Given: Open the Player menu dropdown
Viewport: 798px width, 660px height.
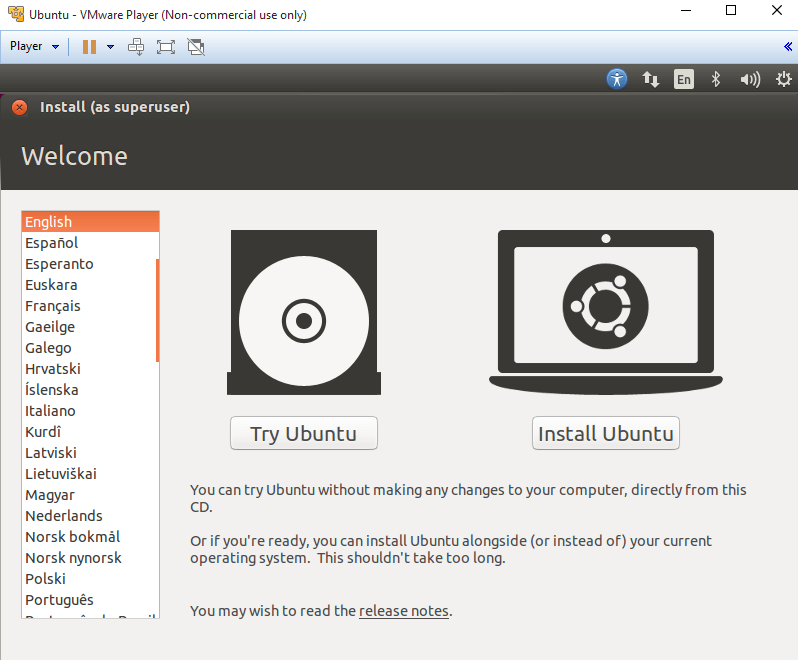Looking at the screenshot, I should coord(34,46).
